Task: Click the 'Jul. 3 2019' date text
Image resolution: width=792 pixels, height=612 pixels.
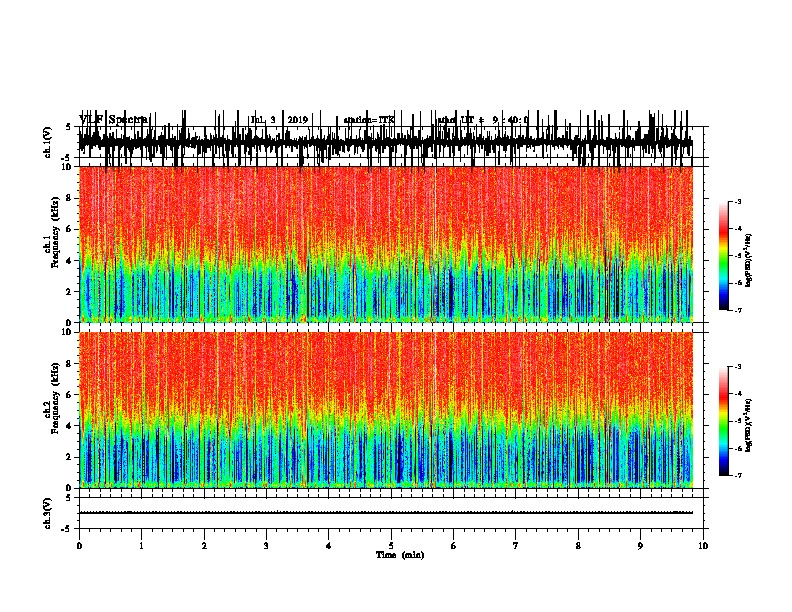Action: (279, 120)
